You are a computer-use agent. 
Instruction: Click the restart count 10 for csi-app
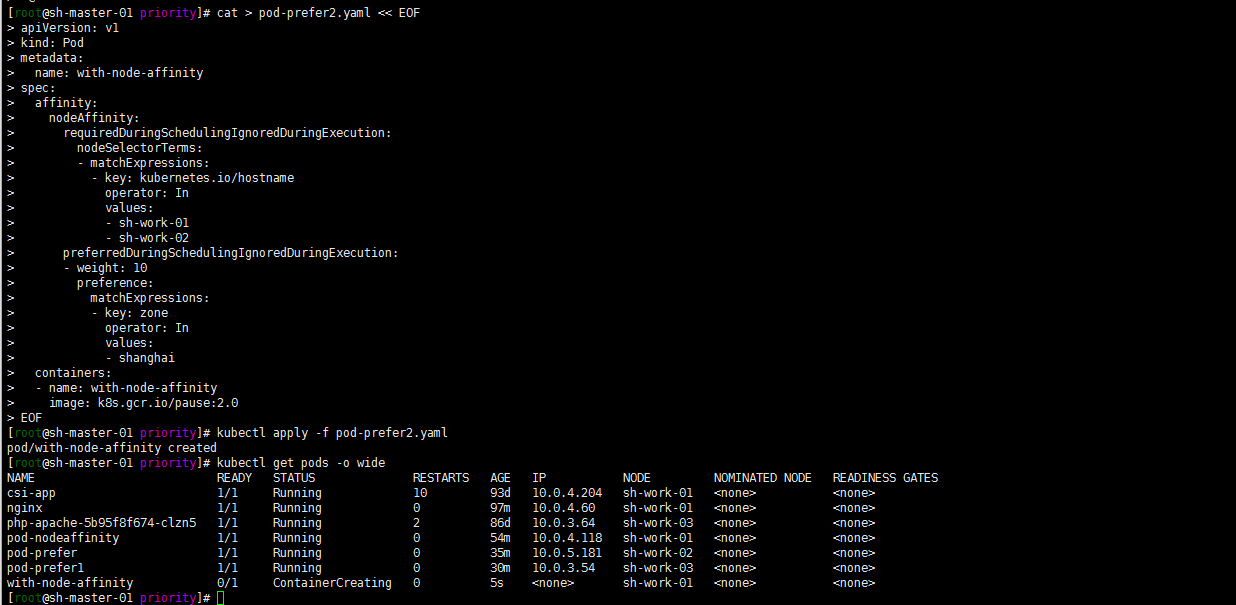point(420,493)
